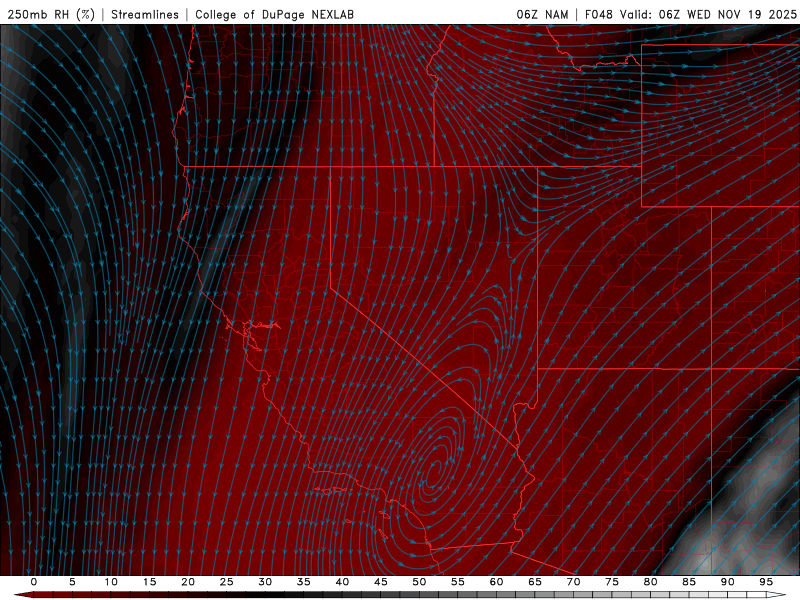Click the "5" color scale label
Screen dimensions: 800x600
pos(72,582)
